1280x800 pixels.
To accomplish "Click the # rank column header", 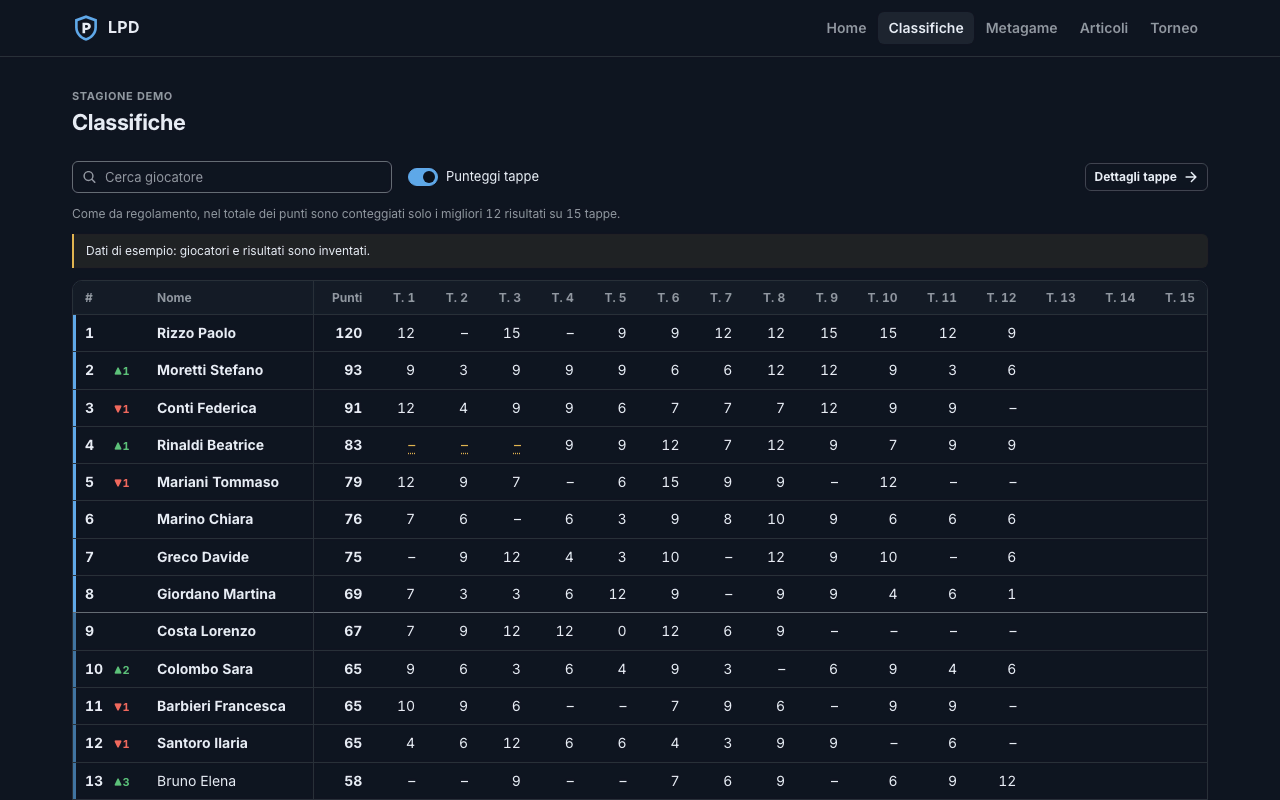I will click(89, 298).
